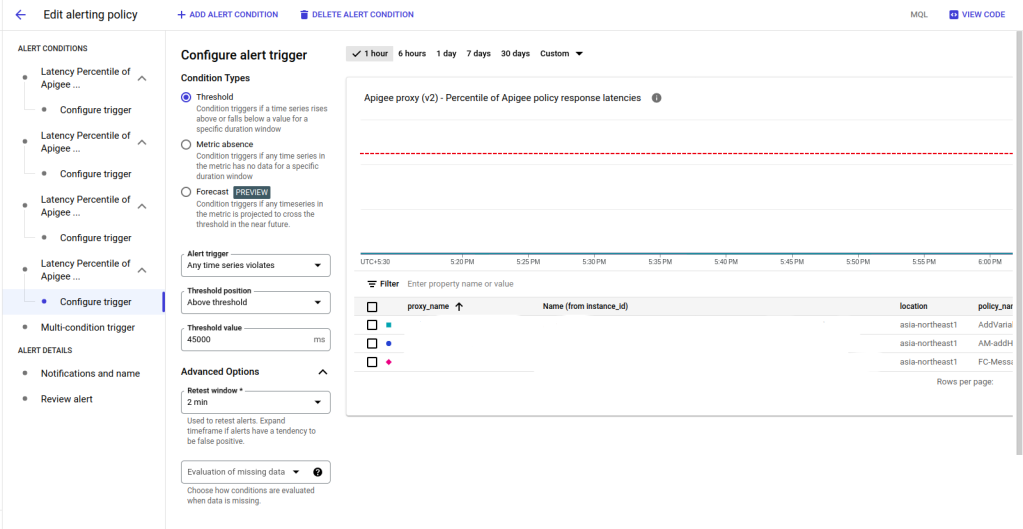Select the 6 hours time range

[412, 53]
